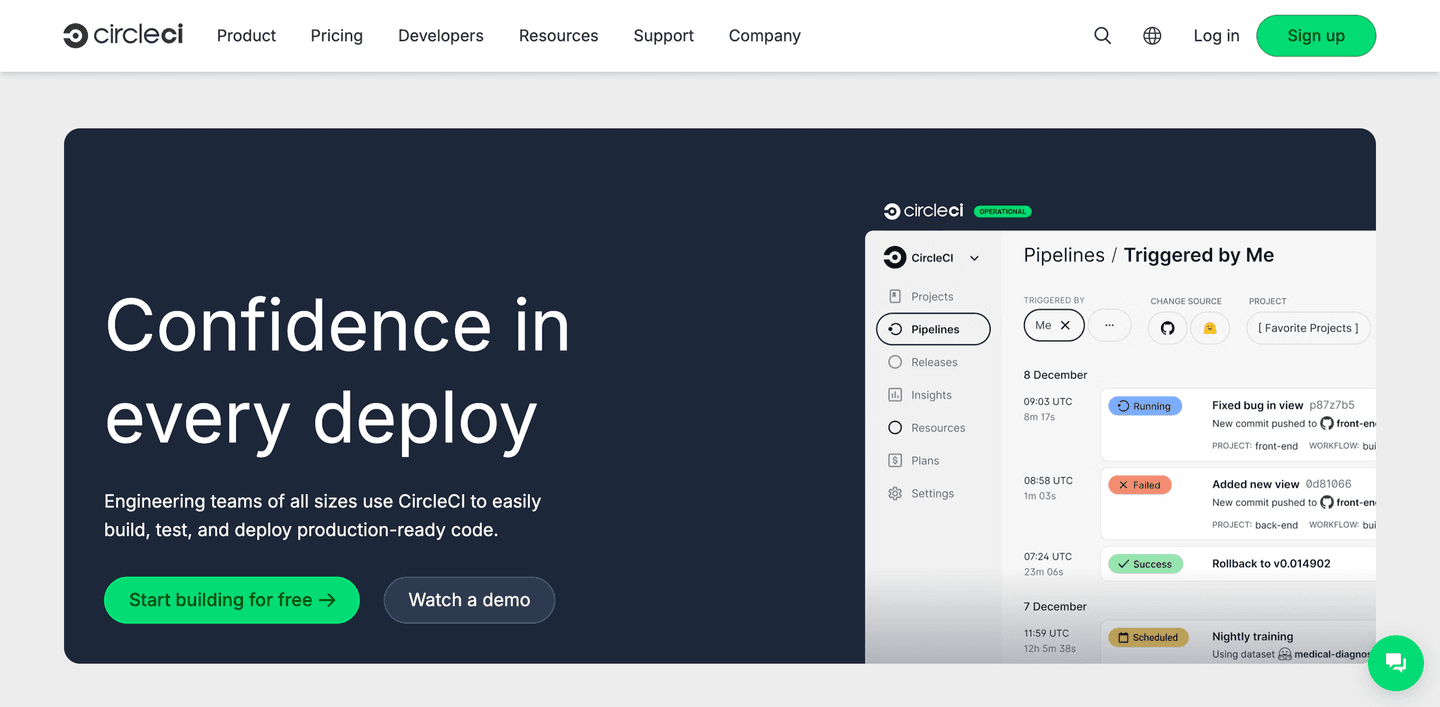Open the Support menu
The height and width of the screenshot is (707, 1440).
point(663,36)
